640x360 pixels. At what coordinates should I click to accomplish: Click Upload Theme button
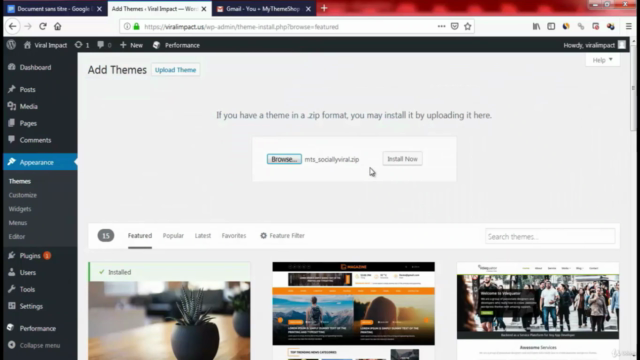176,70
